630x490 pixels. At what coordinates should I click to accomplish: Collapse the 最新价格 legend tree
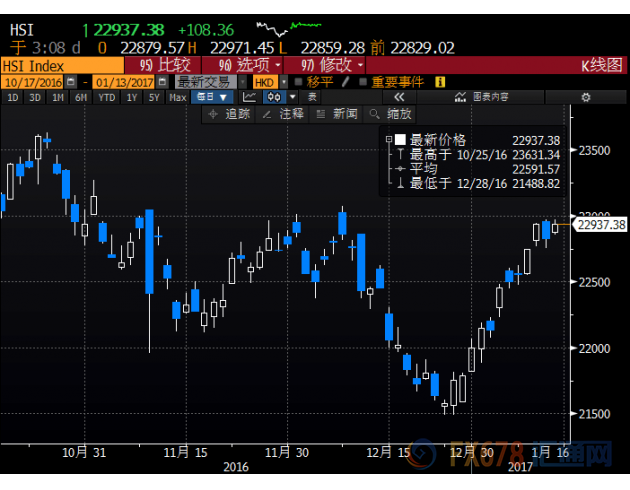click(x=388, y=141)
